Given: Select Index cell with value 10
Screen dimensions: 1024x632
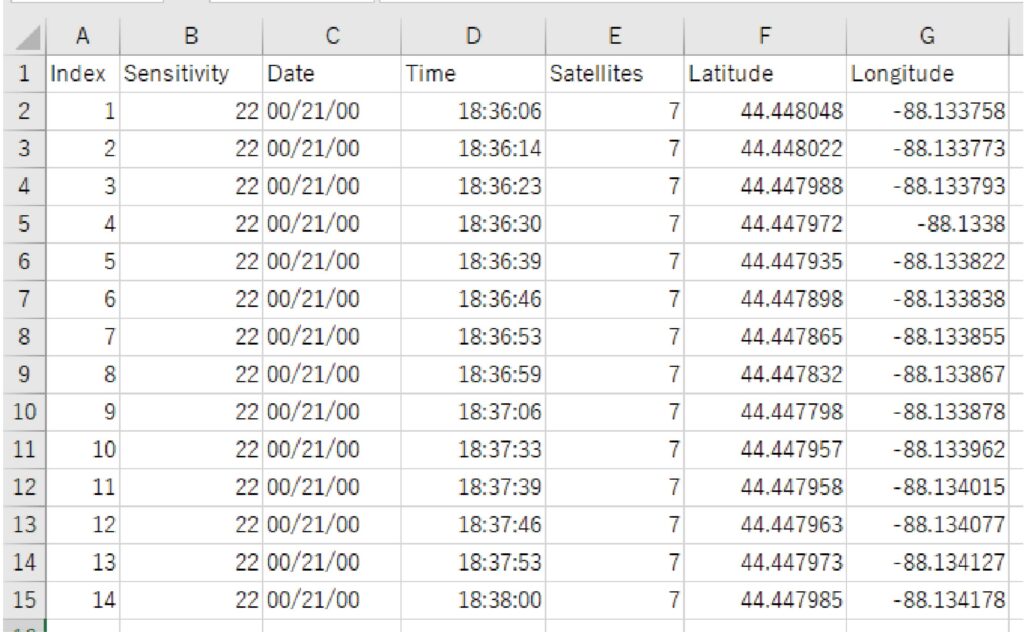Looking at the screenshot, I should [83, 450].
